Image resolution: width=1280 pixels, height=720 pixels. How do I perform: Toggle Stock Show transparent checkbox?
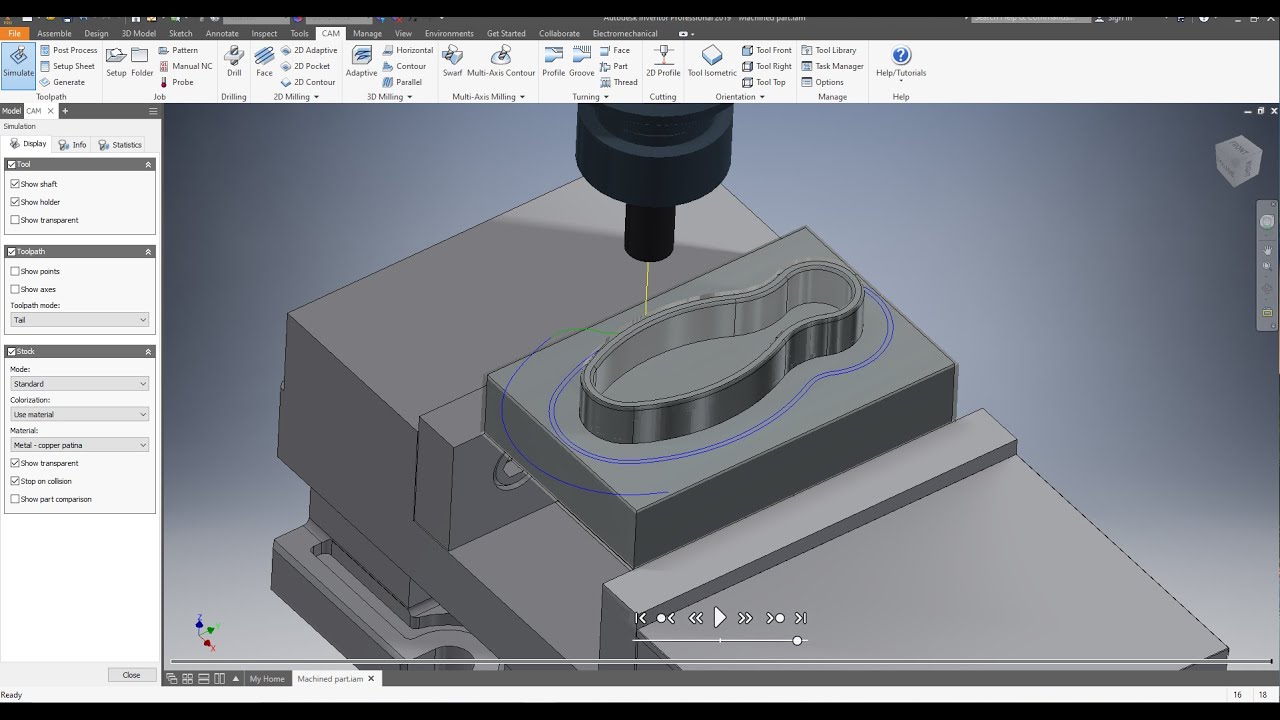15,463
